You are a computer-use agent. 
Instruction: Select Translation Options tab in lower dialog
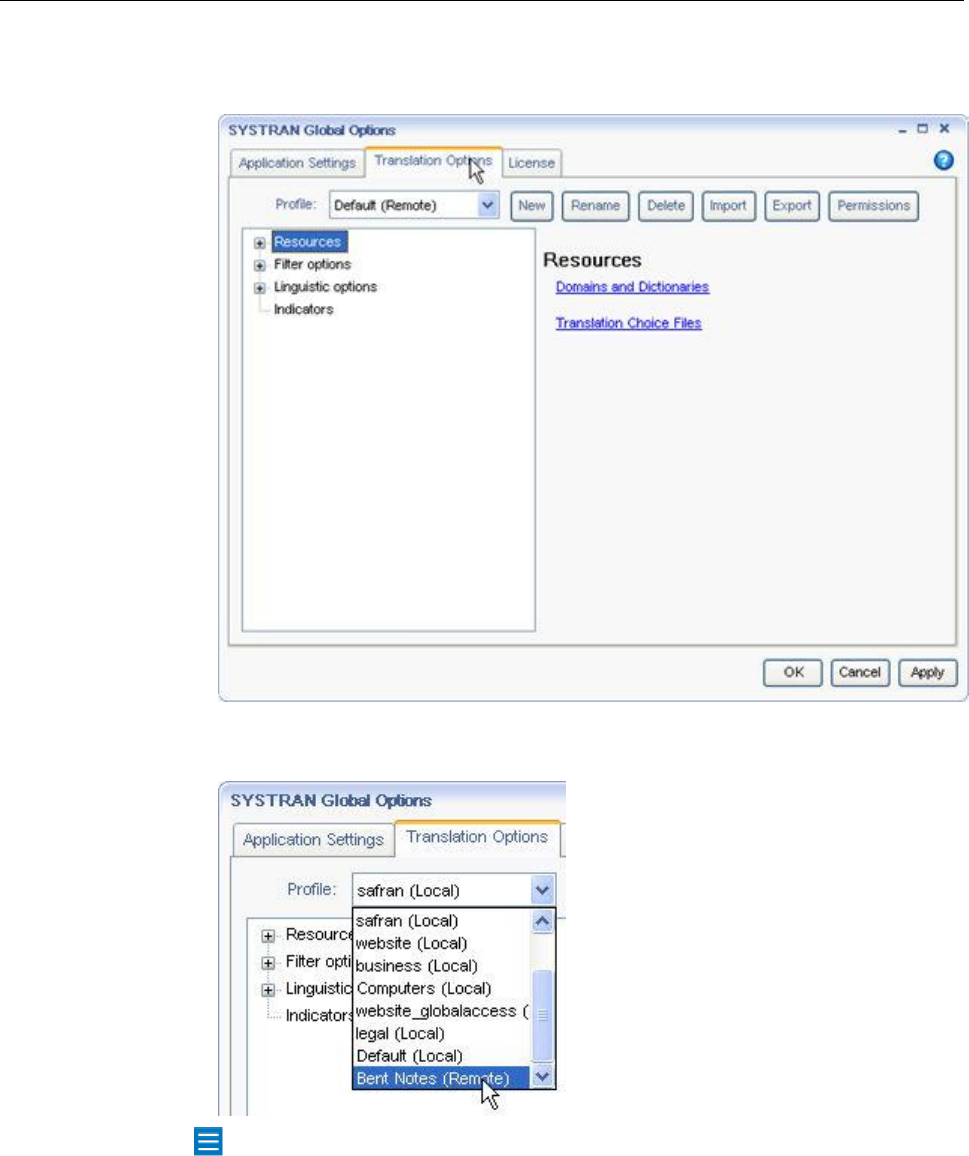[477, 838]
